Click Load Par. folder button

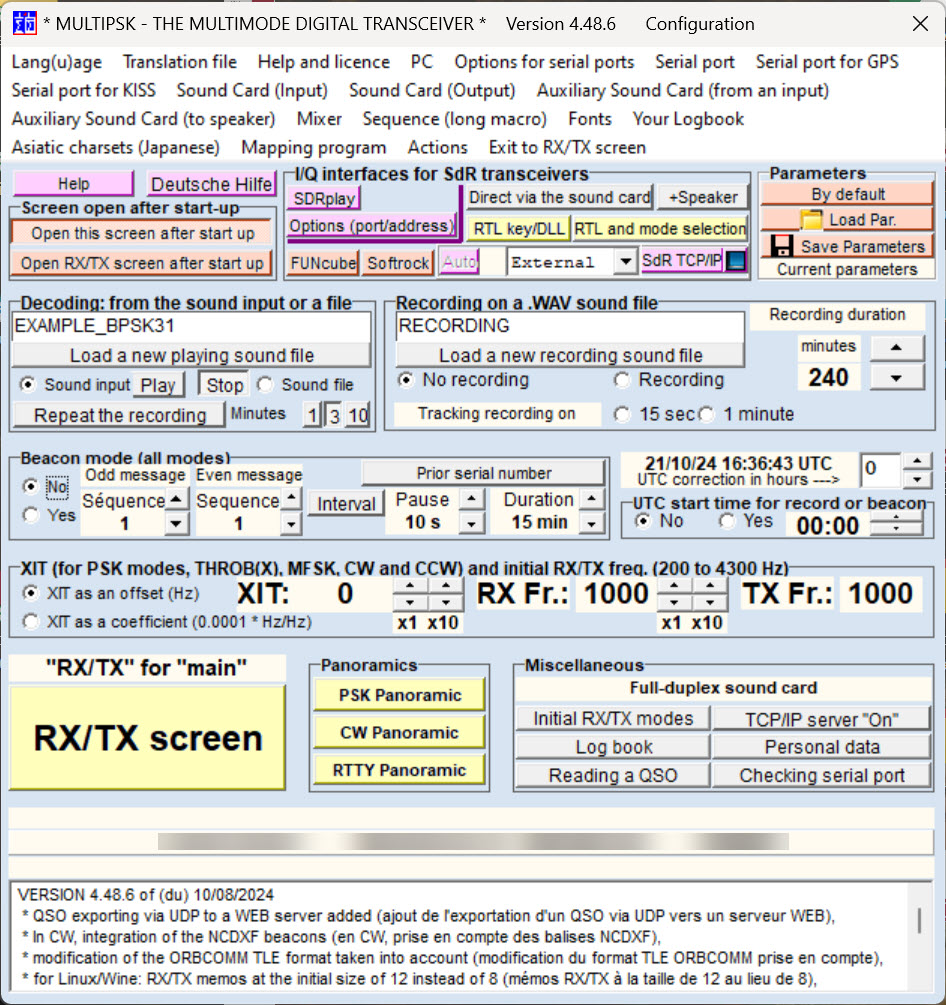(846, 220)
